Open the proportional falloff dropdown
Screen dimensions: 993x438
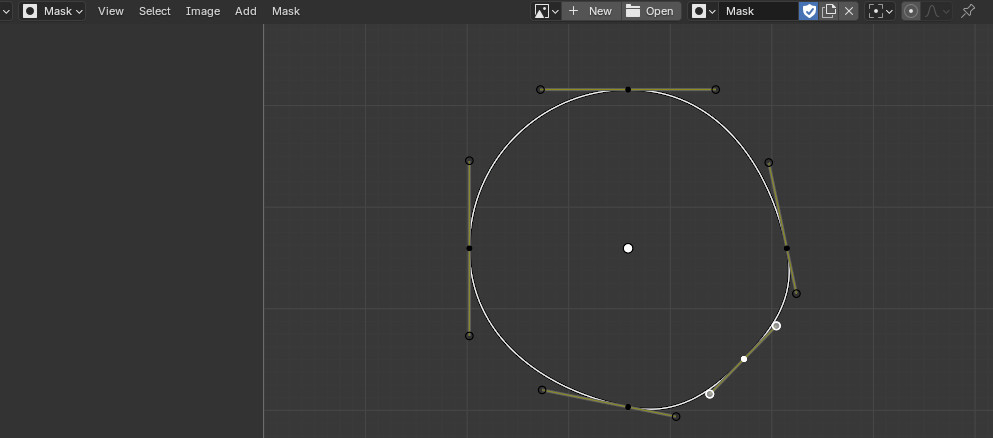(937, 11)
